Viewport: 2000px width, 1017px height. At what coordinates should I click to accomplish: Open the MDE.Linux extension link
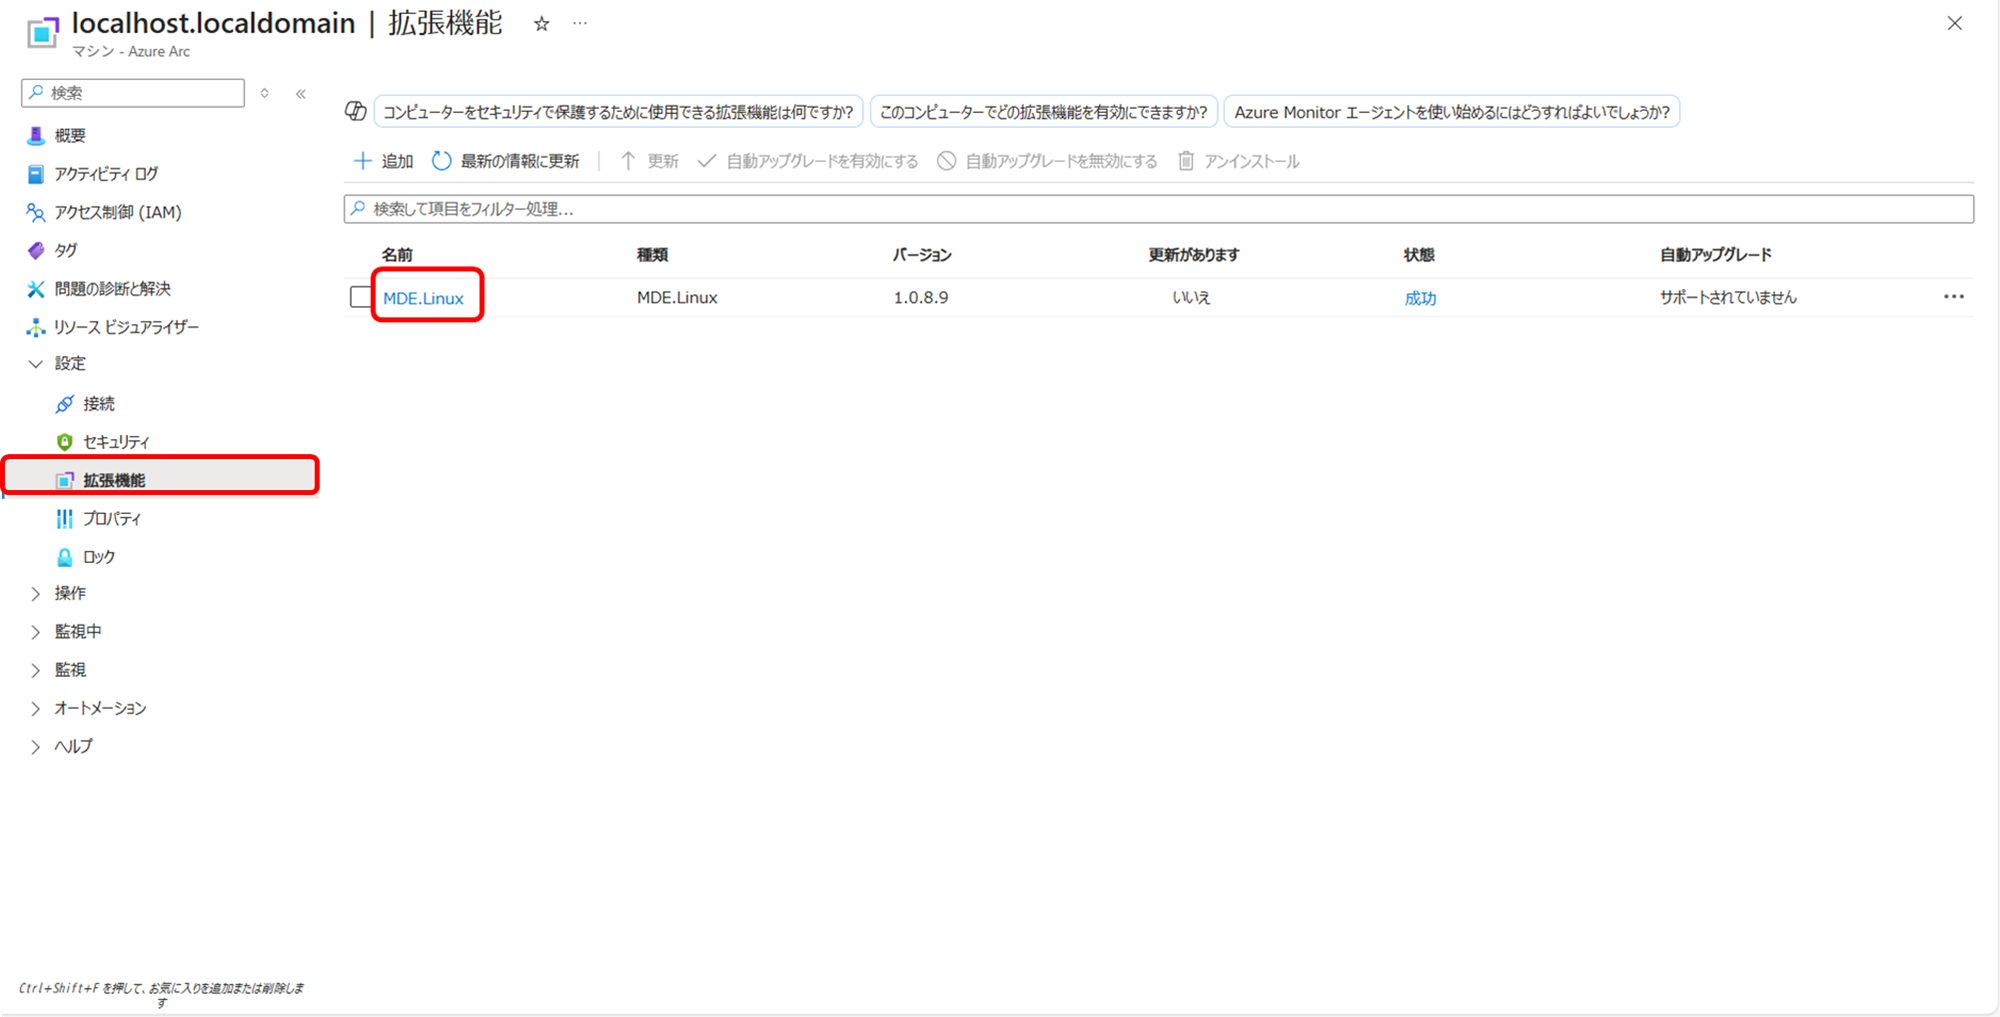tap(424, 298)
